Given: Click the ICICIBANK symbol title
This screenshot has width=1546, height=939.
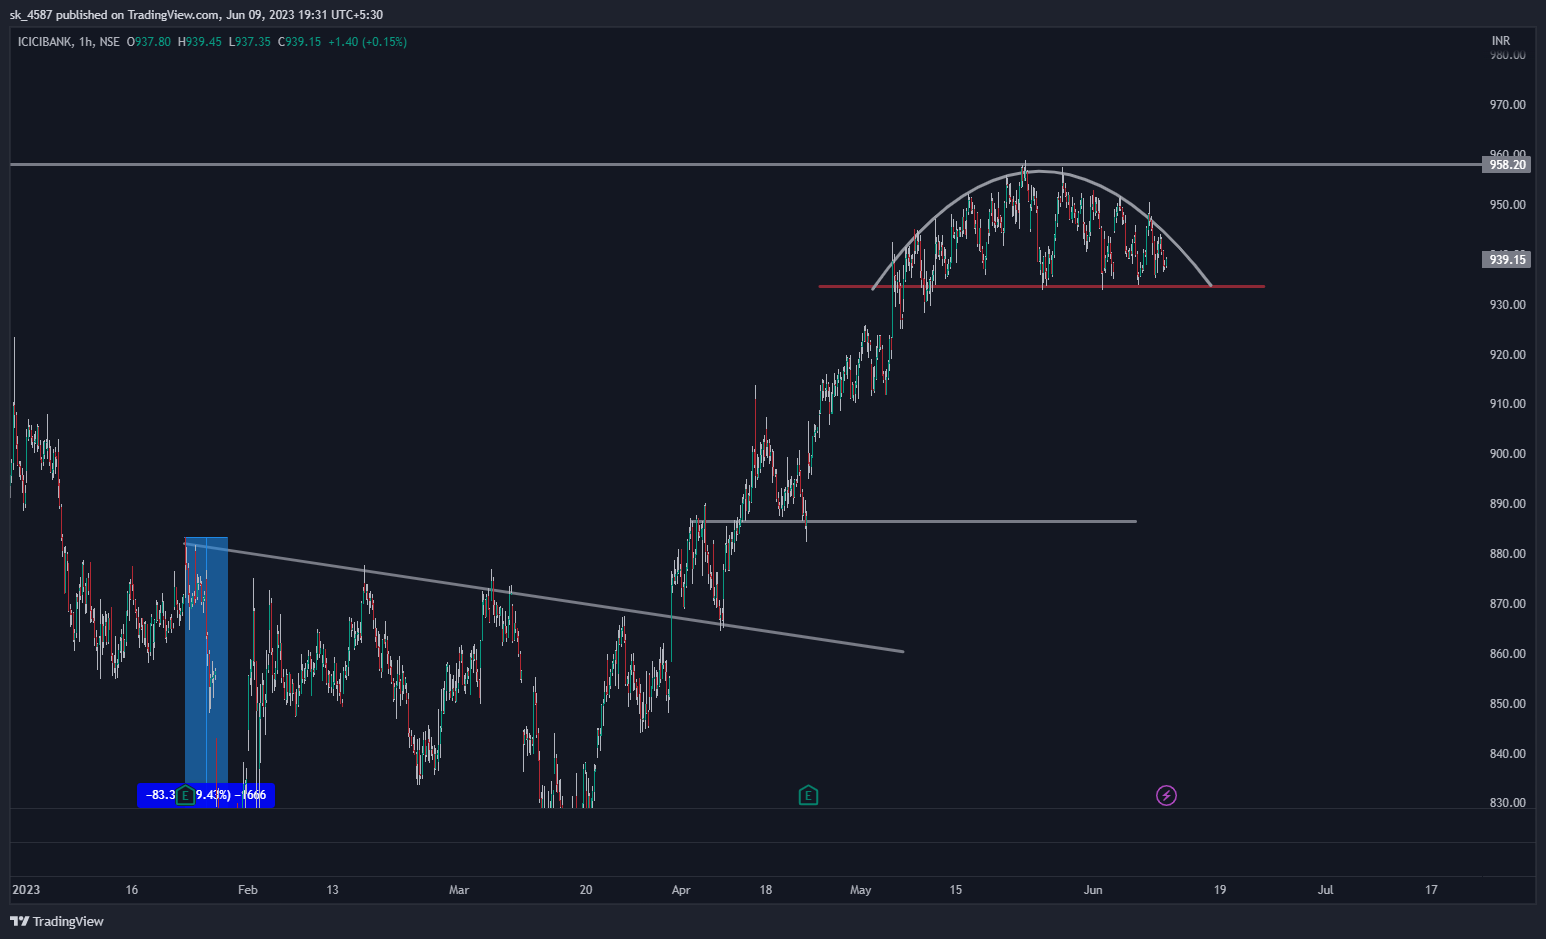Looking at the screenshot, I should point(45,42).
